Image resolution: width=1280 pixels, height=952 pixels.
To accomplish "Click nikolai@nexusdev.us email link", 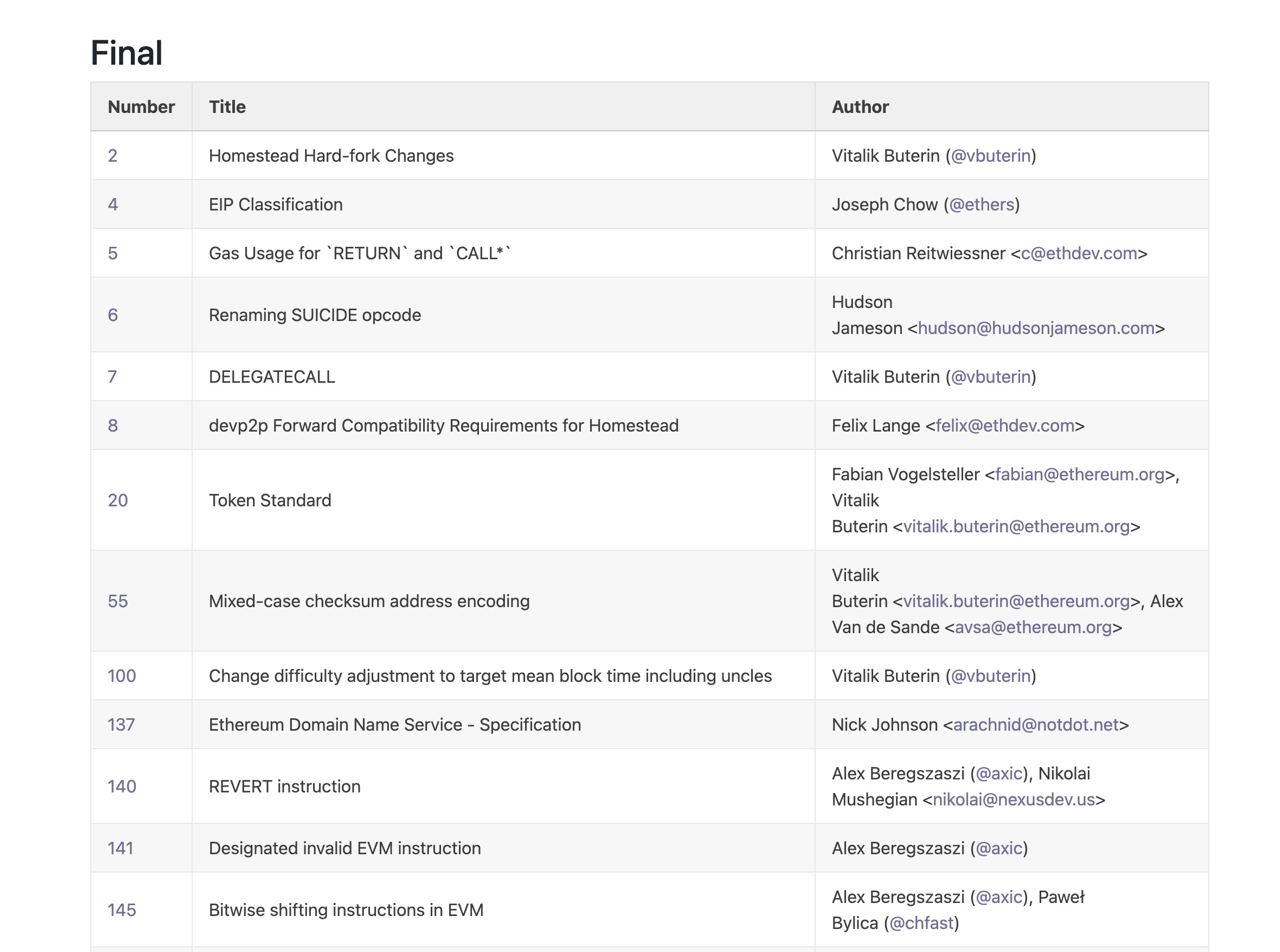I will pos(1013,800).
